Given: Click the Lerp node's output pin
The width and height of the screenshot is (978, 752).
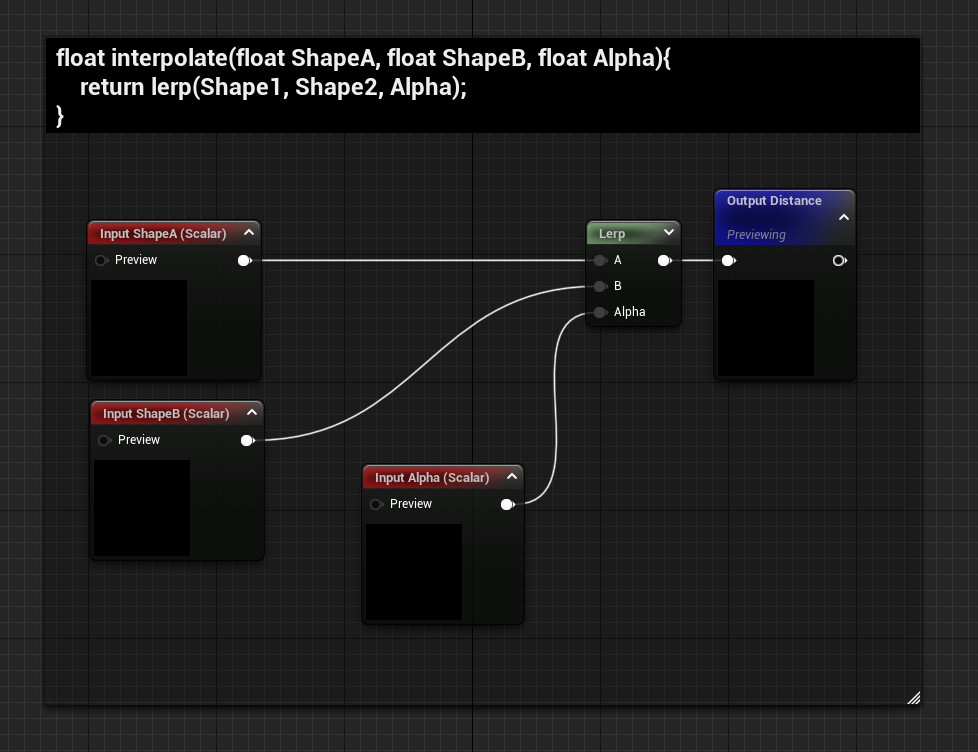Looking at the screenshot, I should coord(664,260).
